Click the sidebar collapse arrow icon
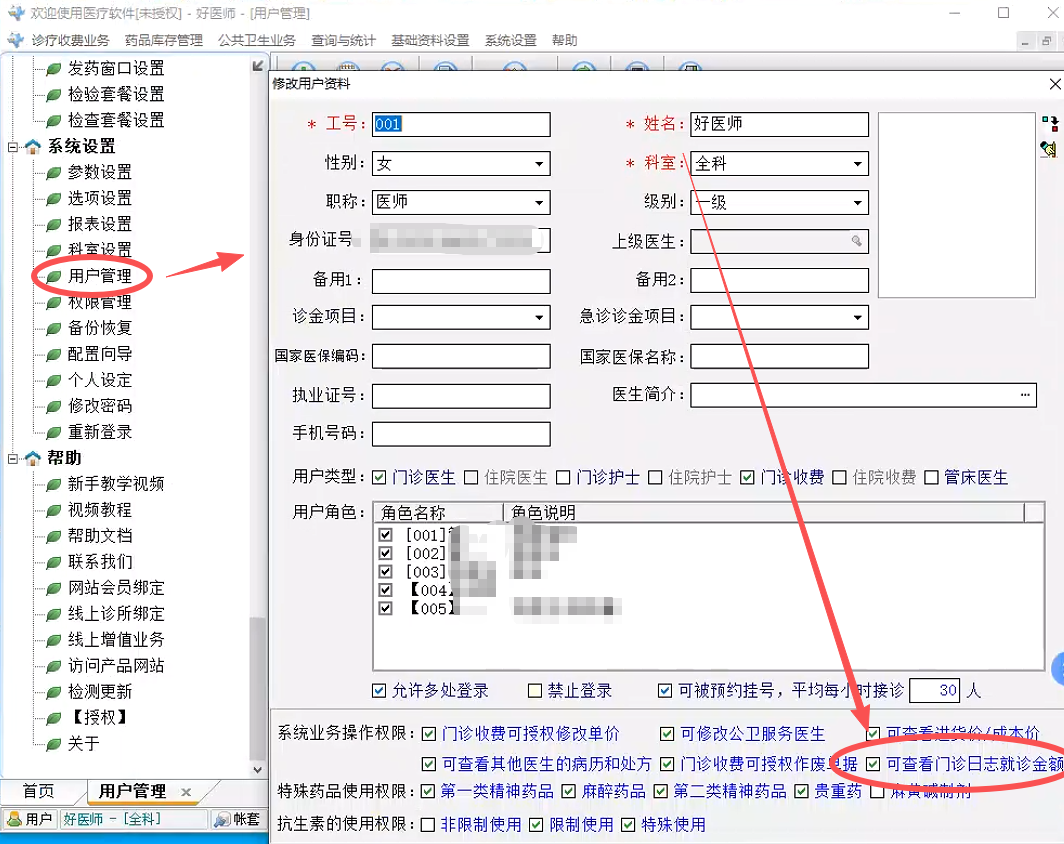 pyautogui.click(x=258, y=66)
